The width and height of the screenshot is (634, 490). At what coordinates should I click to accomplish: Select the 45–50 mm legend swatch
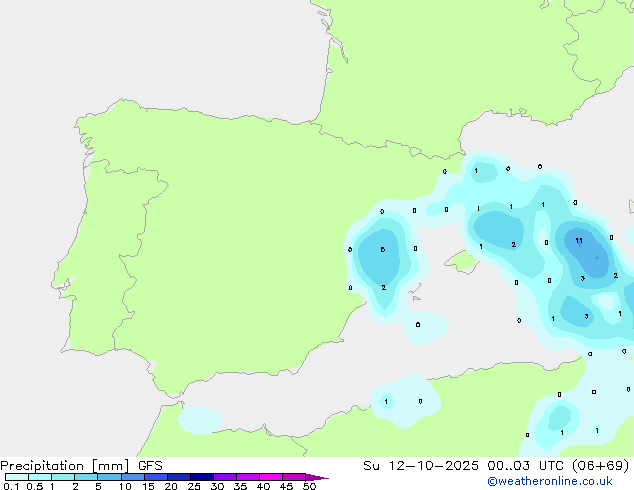pyautogui.click(x=294, y=477)
